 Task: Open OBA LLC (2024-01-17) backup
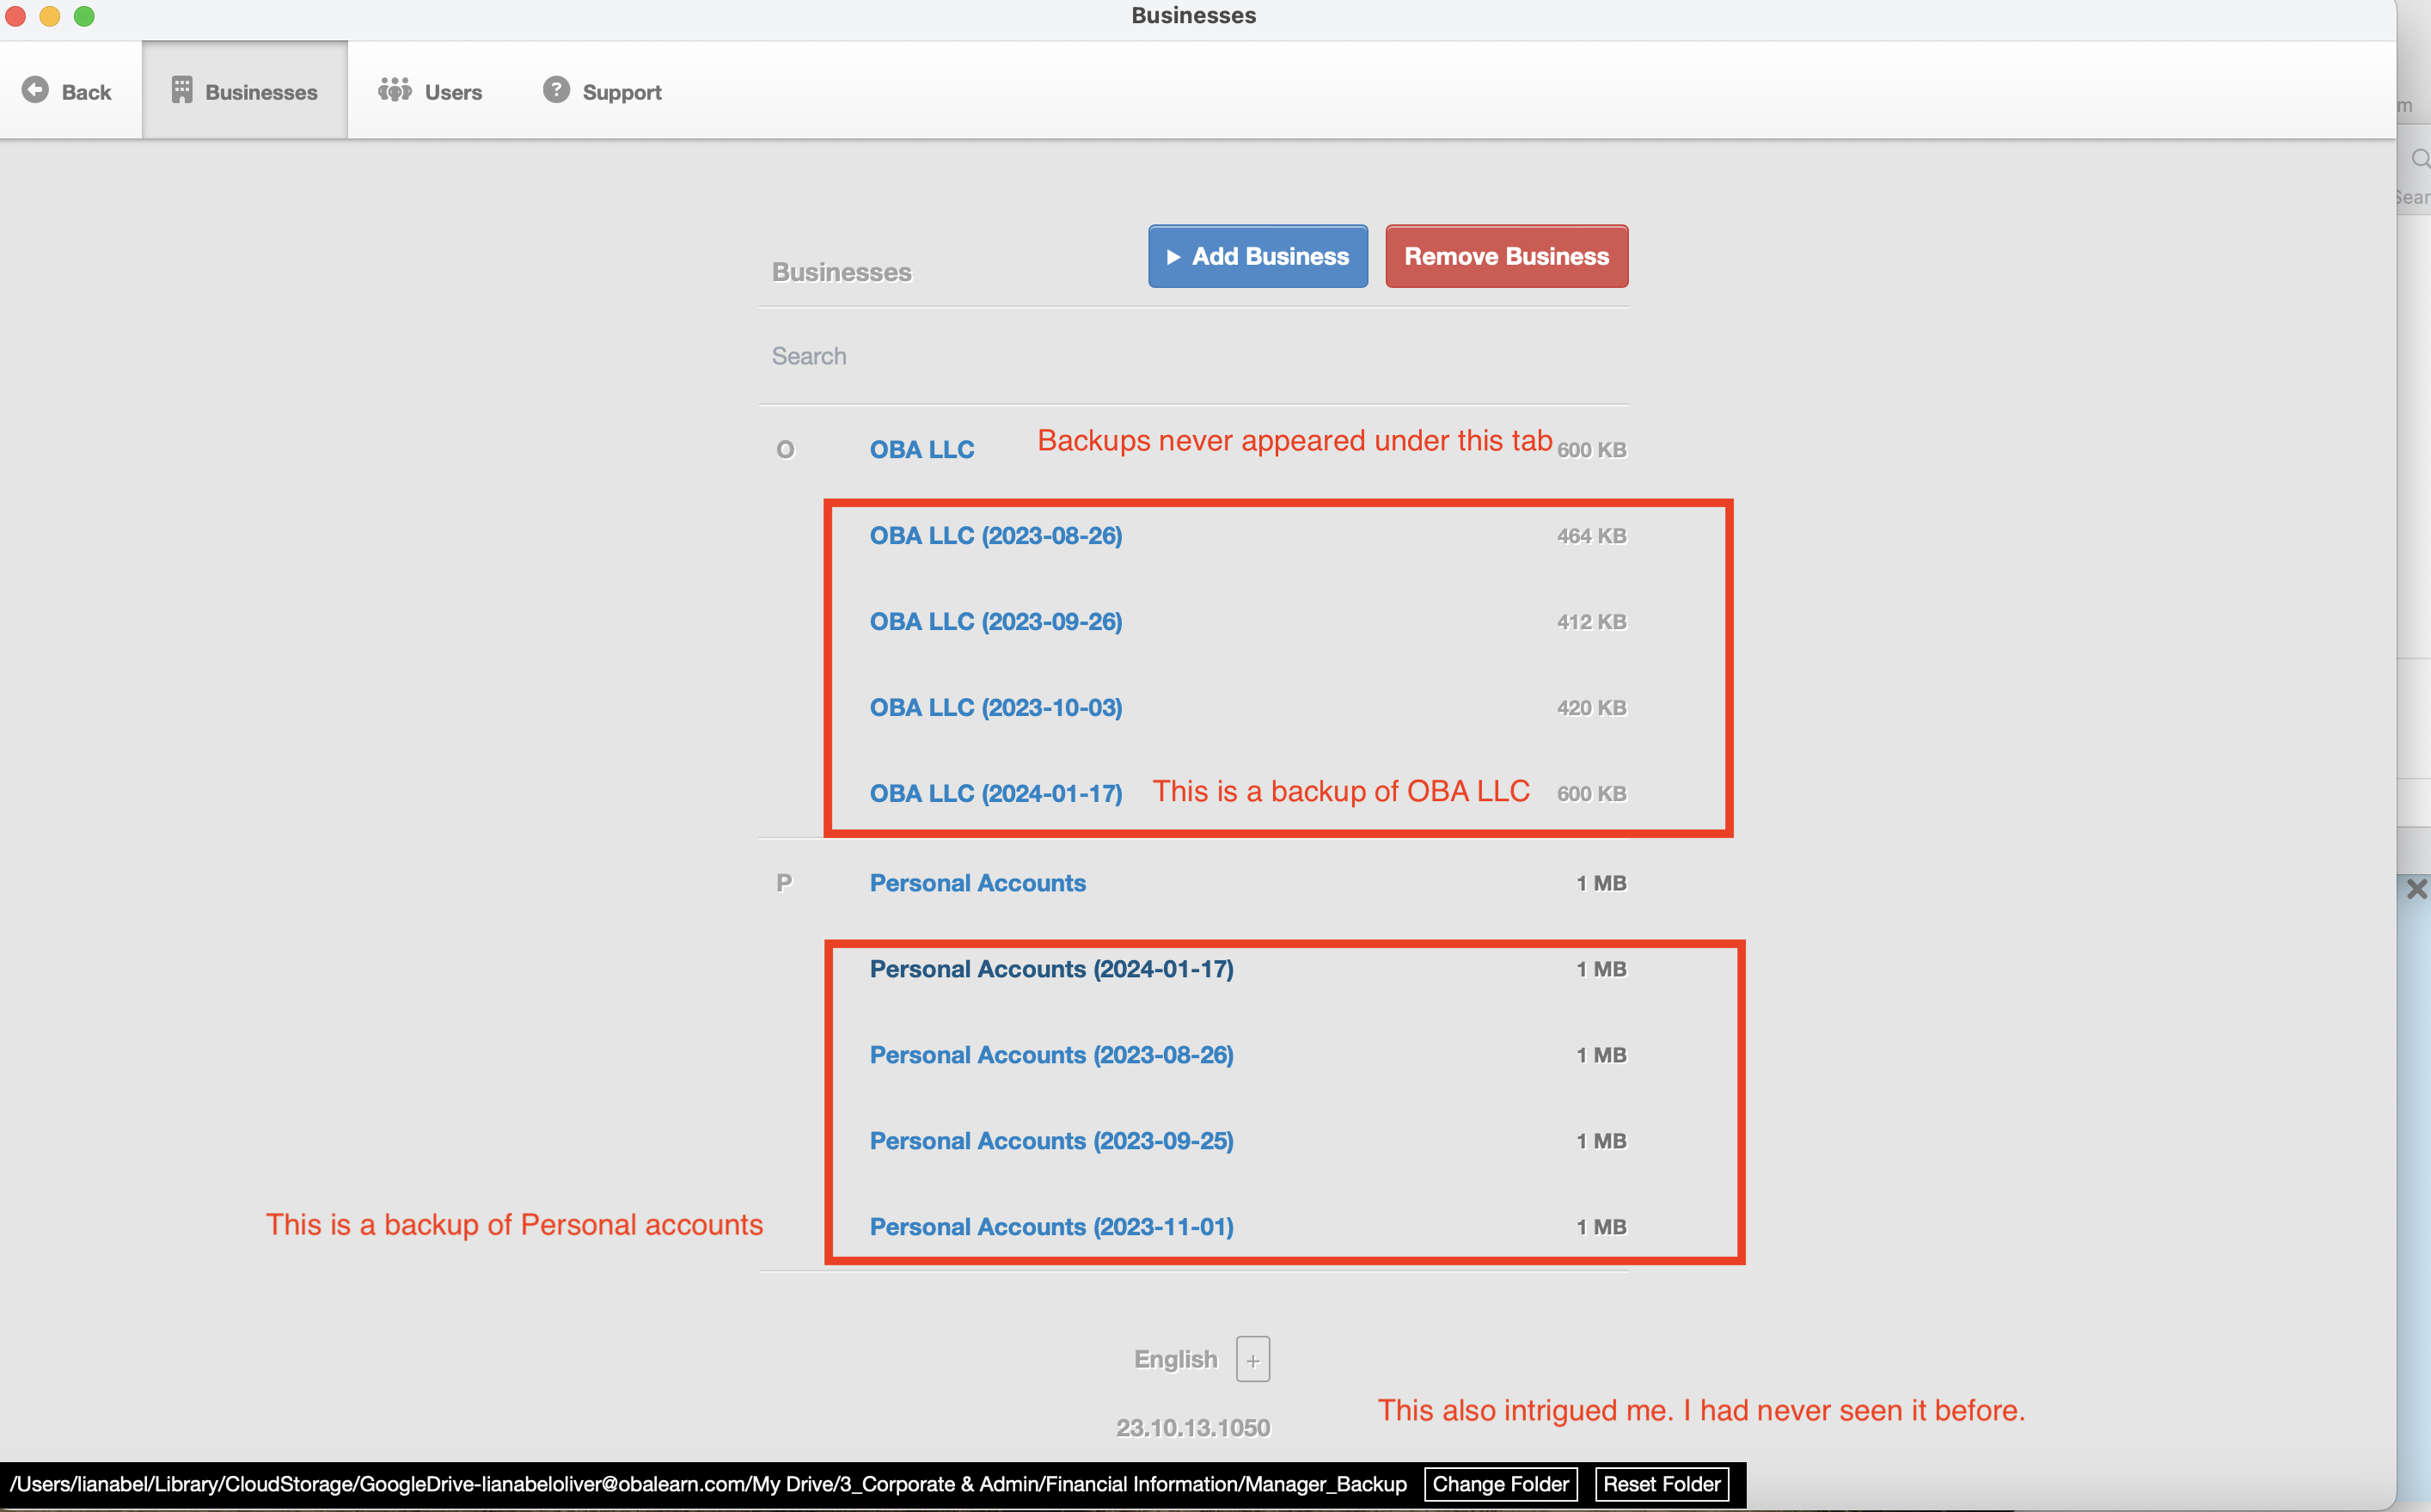click(x=996, y=793)
